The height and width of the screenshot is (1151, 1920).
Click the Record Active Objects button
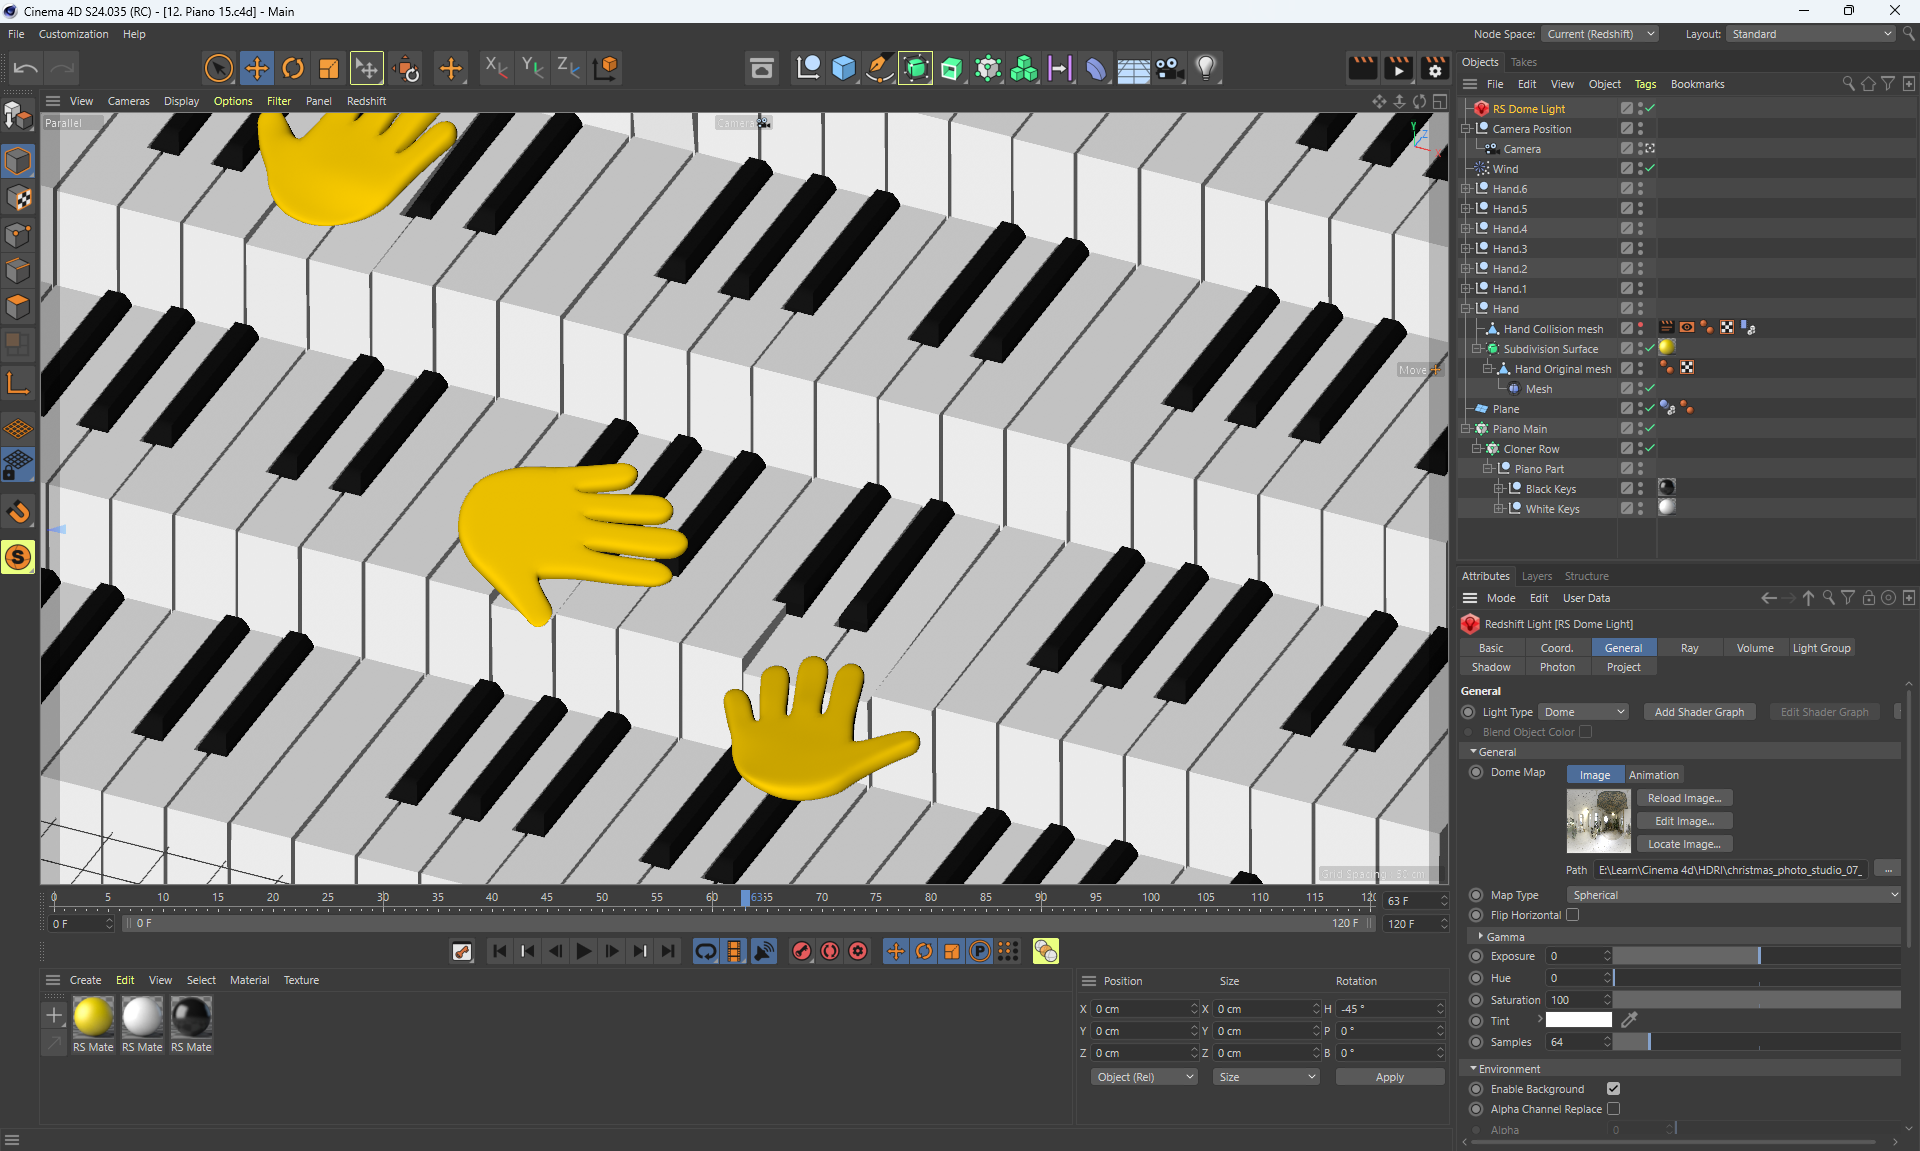[802, 951]
